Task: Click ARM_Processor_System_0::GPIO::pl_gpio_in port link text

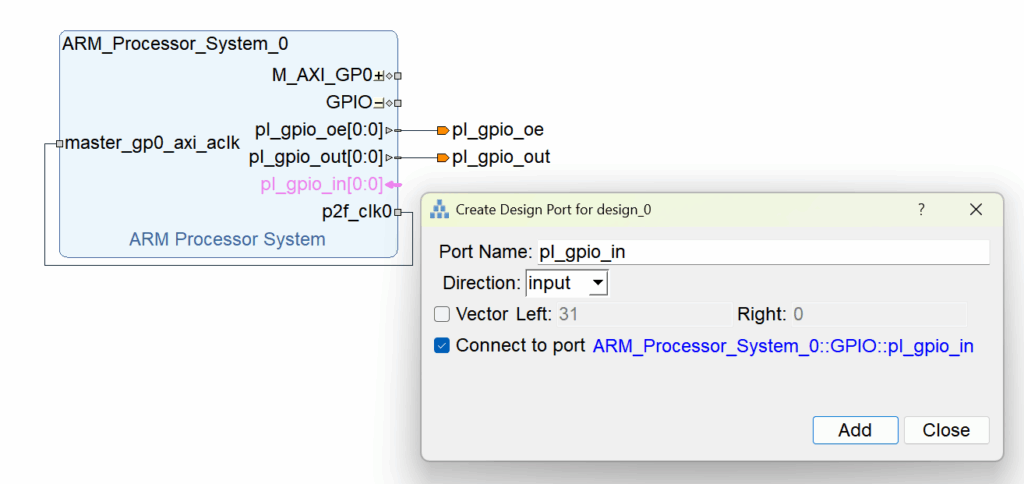Action: (x=783, y=347)
